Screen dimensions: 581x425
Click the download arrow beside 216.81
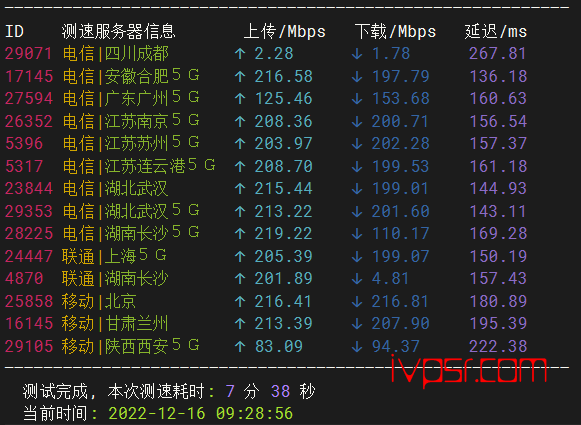pos(357,302)
